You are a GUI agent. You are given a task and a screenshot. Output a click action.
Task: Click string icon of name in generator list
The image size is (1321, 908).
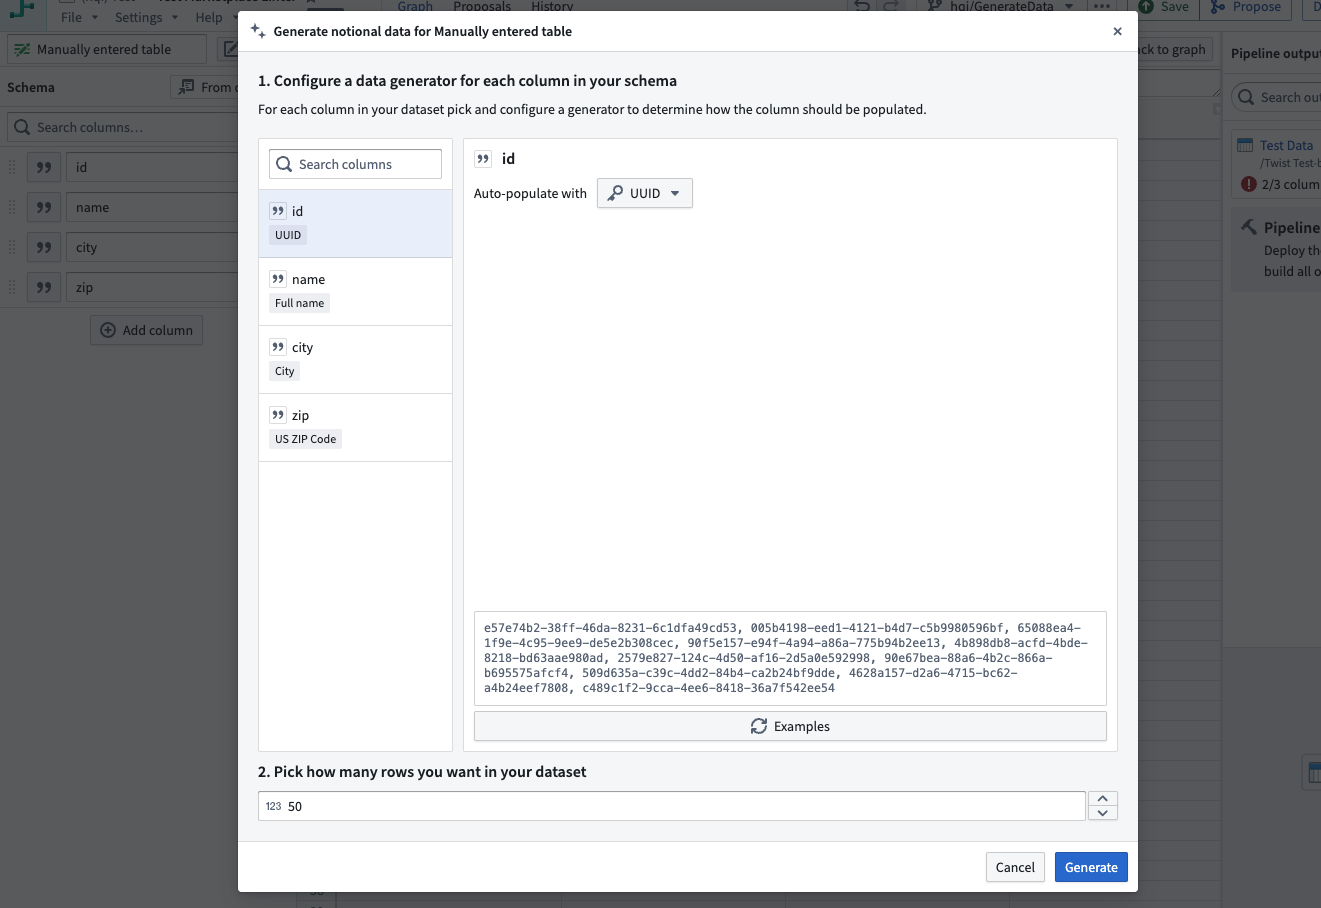278,279
